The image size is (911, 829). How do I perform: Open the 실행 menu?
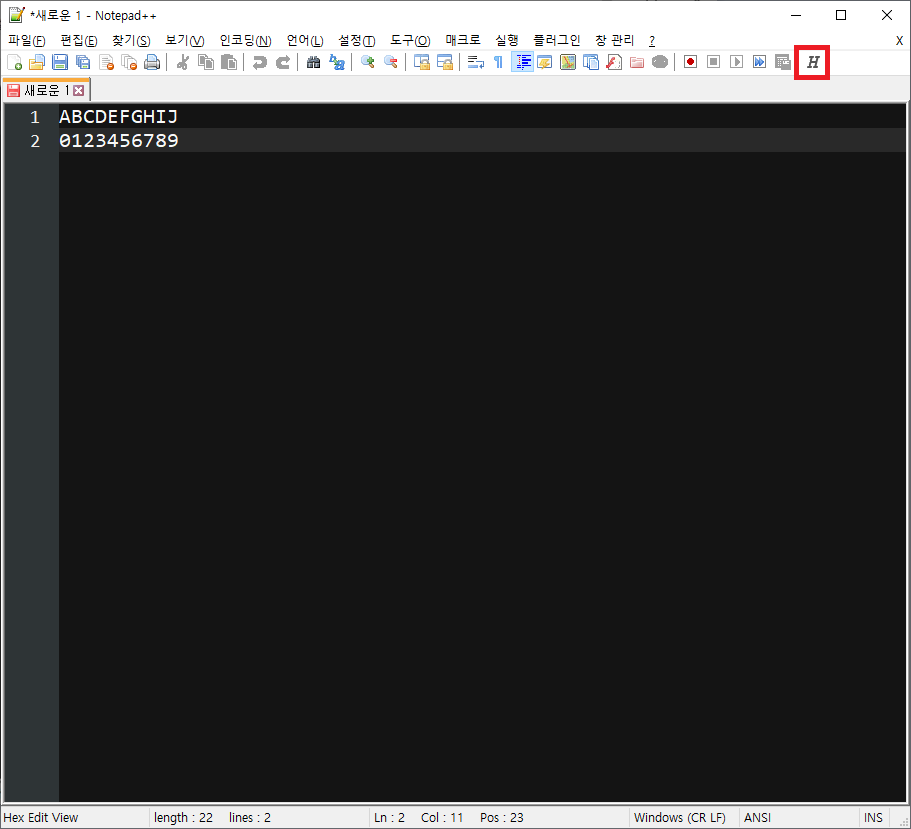(x=507, y=41)
